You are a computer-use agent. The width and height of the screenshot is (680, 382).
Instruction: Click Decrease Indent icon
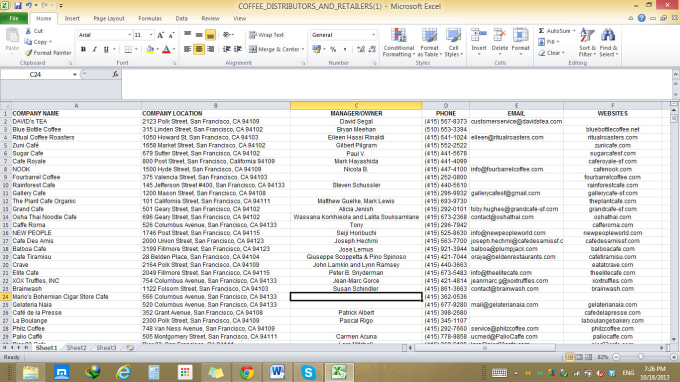226,49
